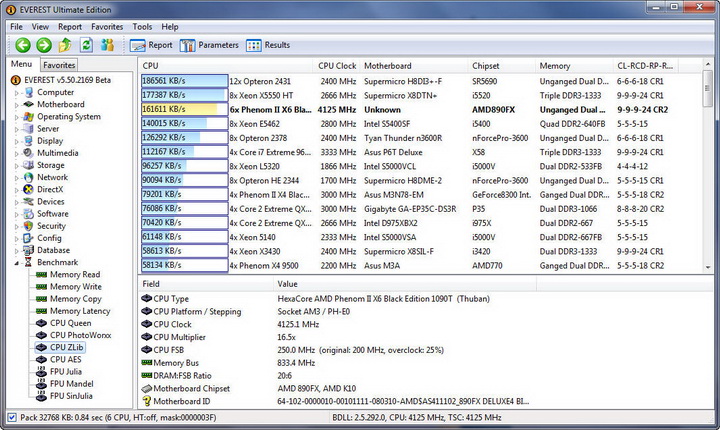Select the Motherboard tree icon

pos(28,104)
